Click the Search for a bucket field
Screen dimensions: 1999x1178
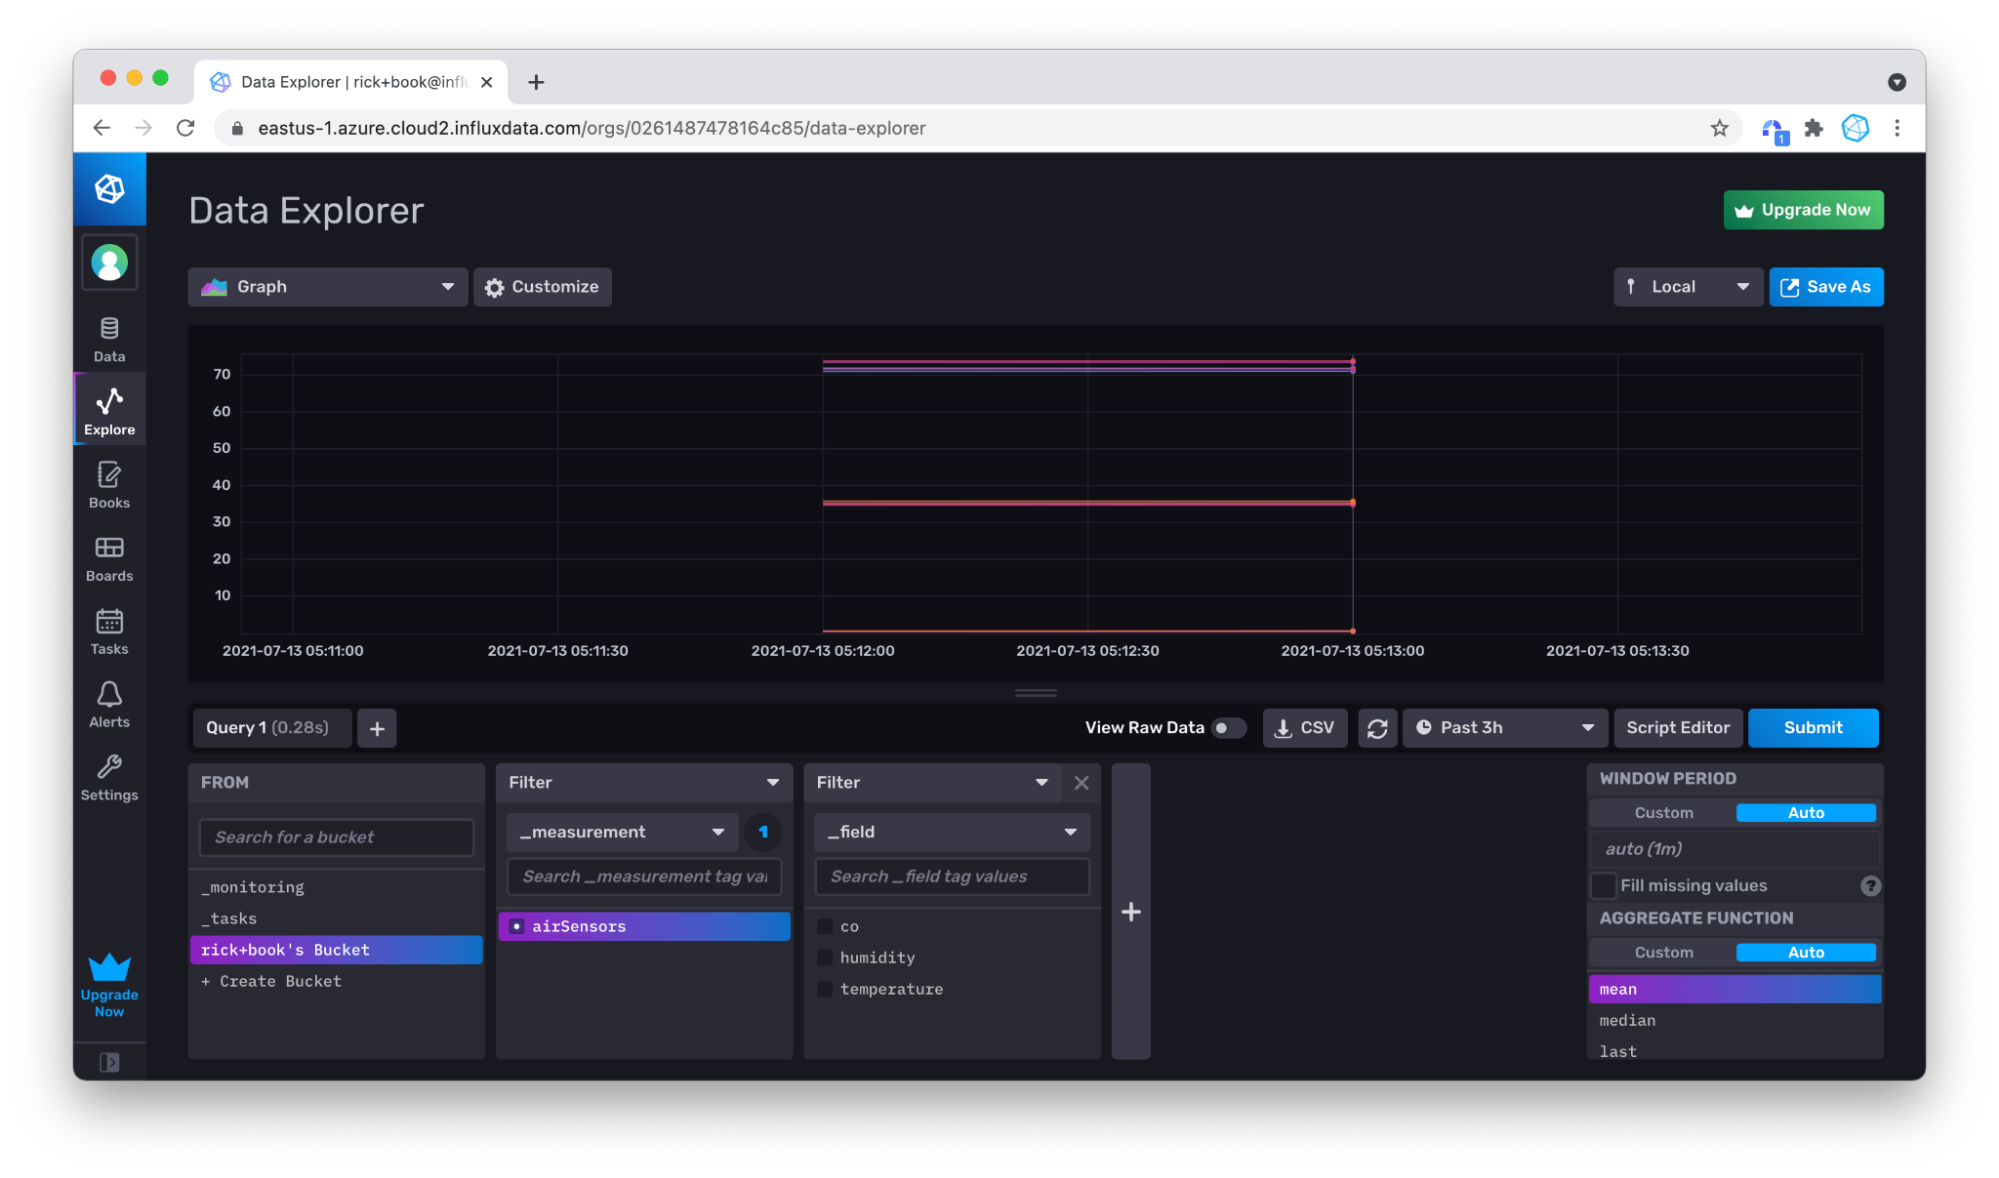[x=336, y=837]
